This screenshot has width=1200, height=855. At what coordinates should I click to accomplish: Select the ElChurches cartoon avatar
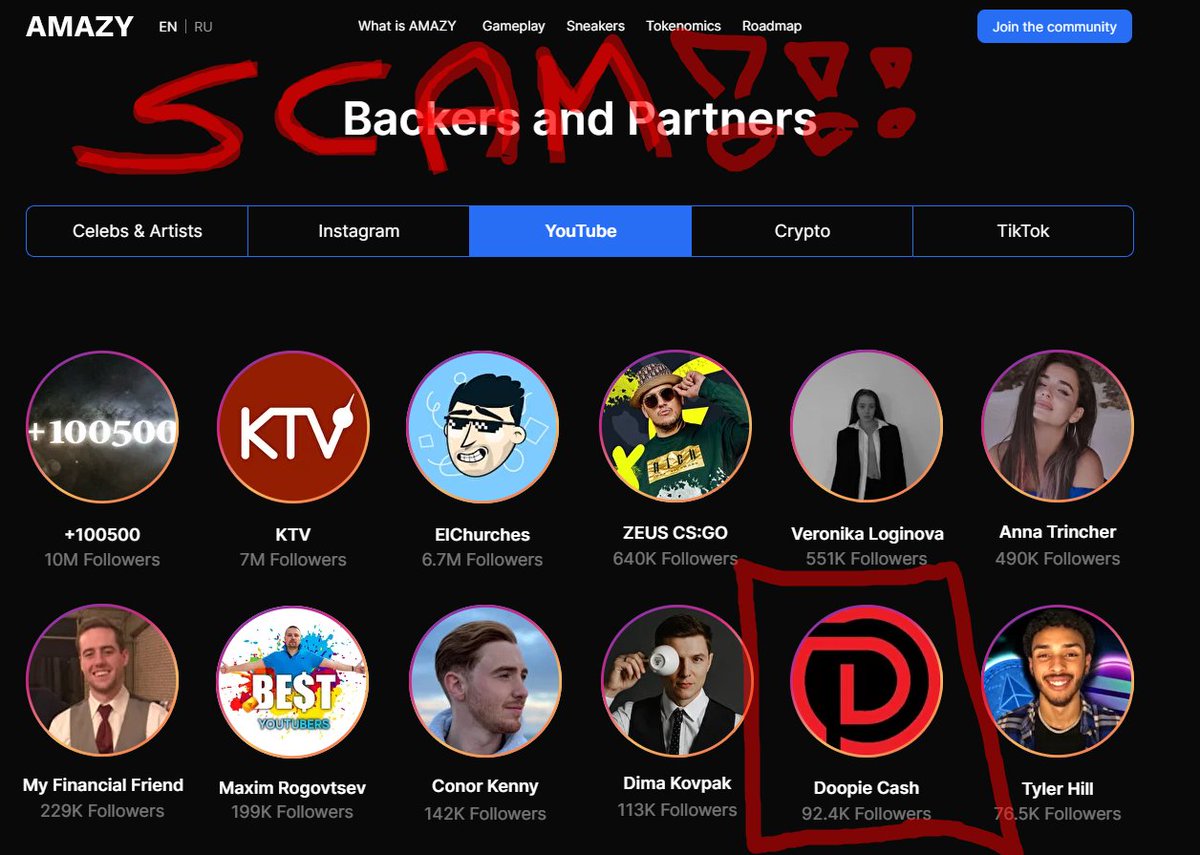coord(482,427)
